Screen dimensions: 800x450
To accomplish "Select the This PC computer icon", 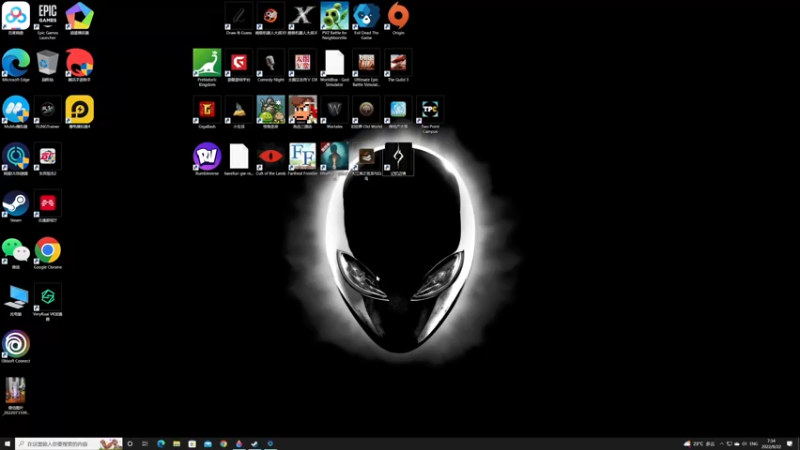I will click(x=16, y=300).
